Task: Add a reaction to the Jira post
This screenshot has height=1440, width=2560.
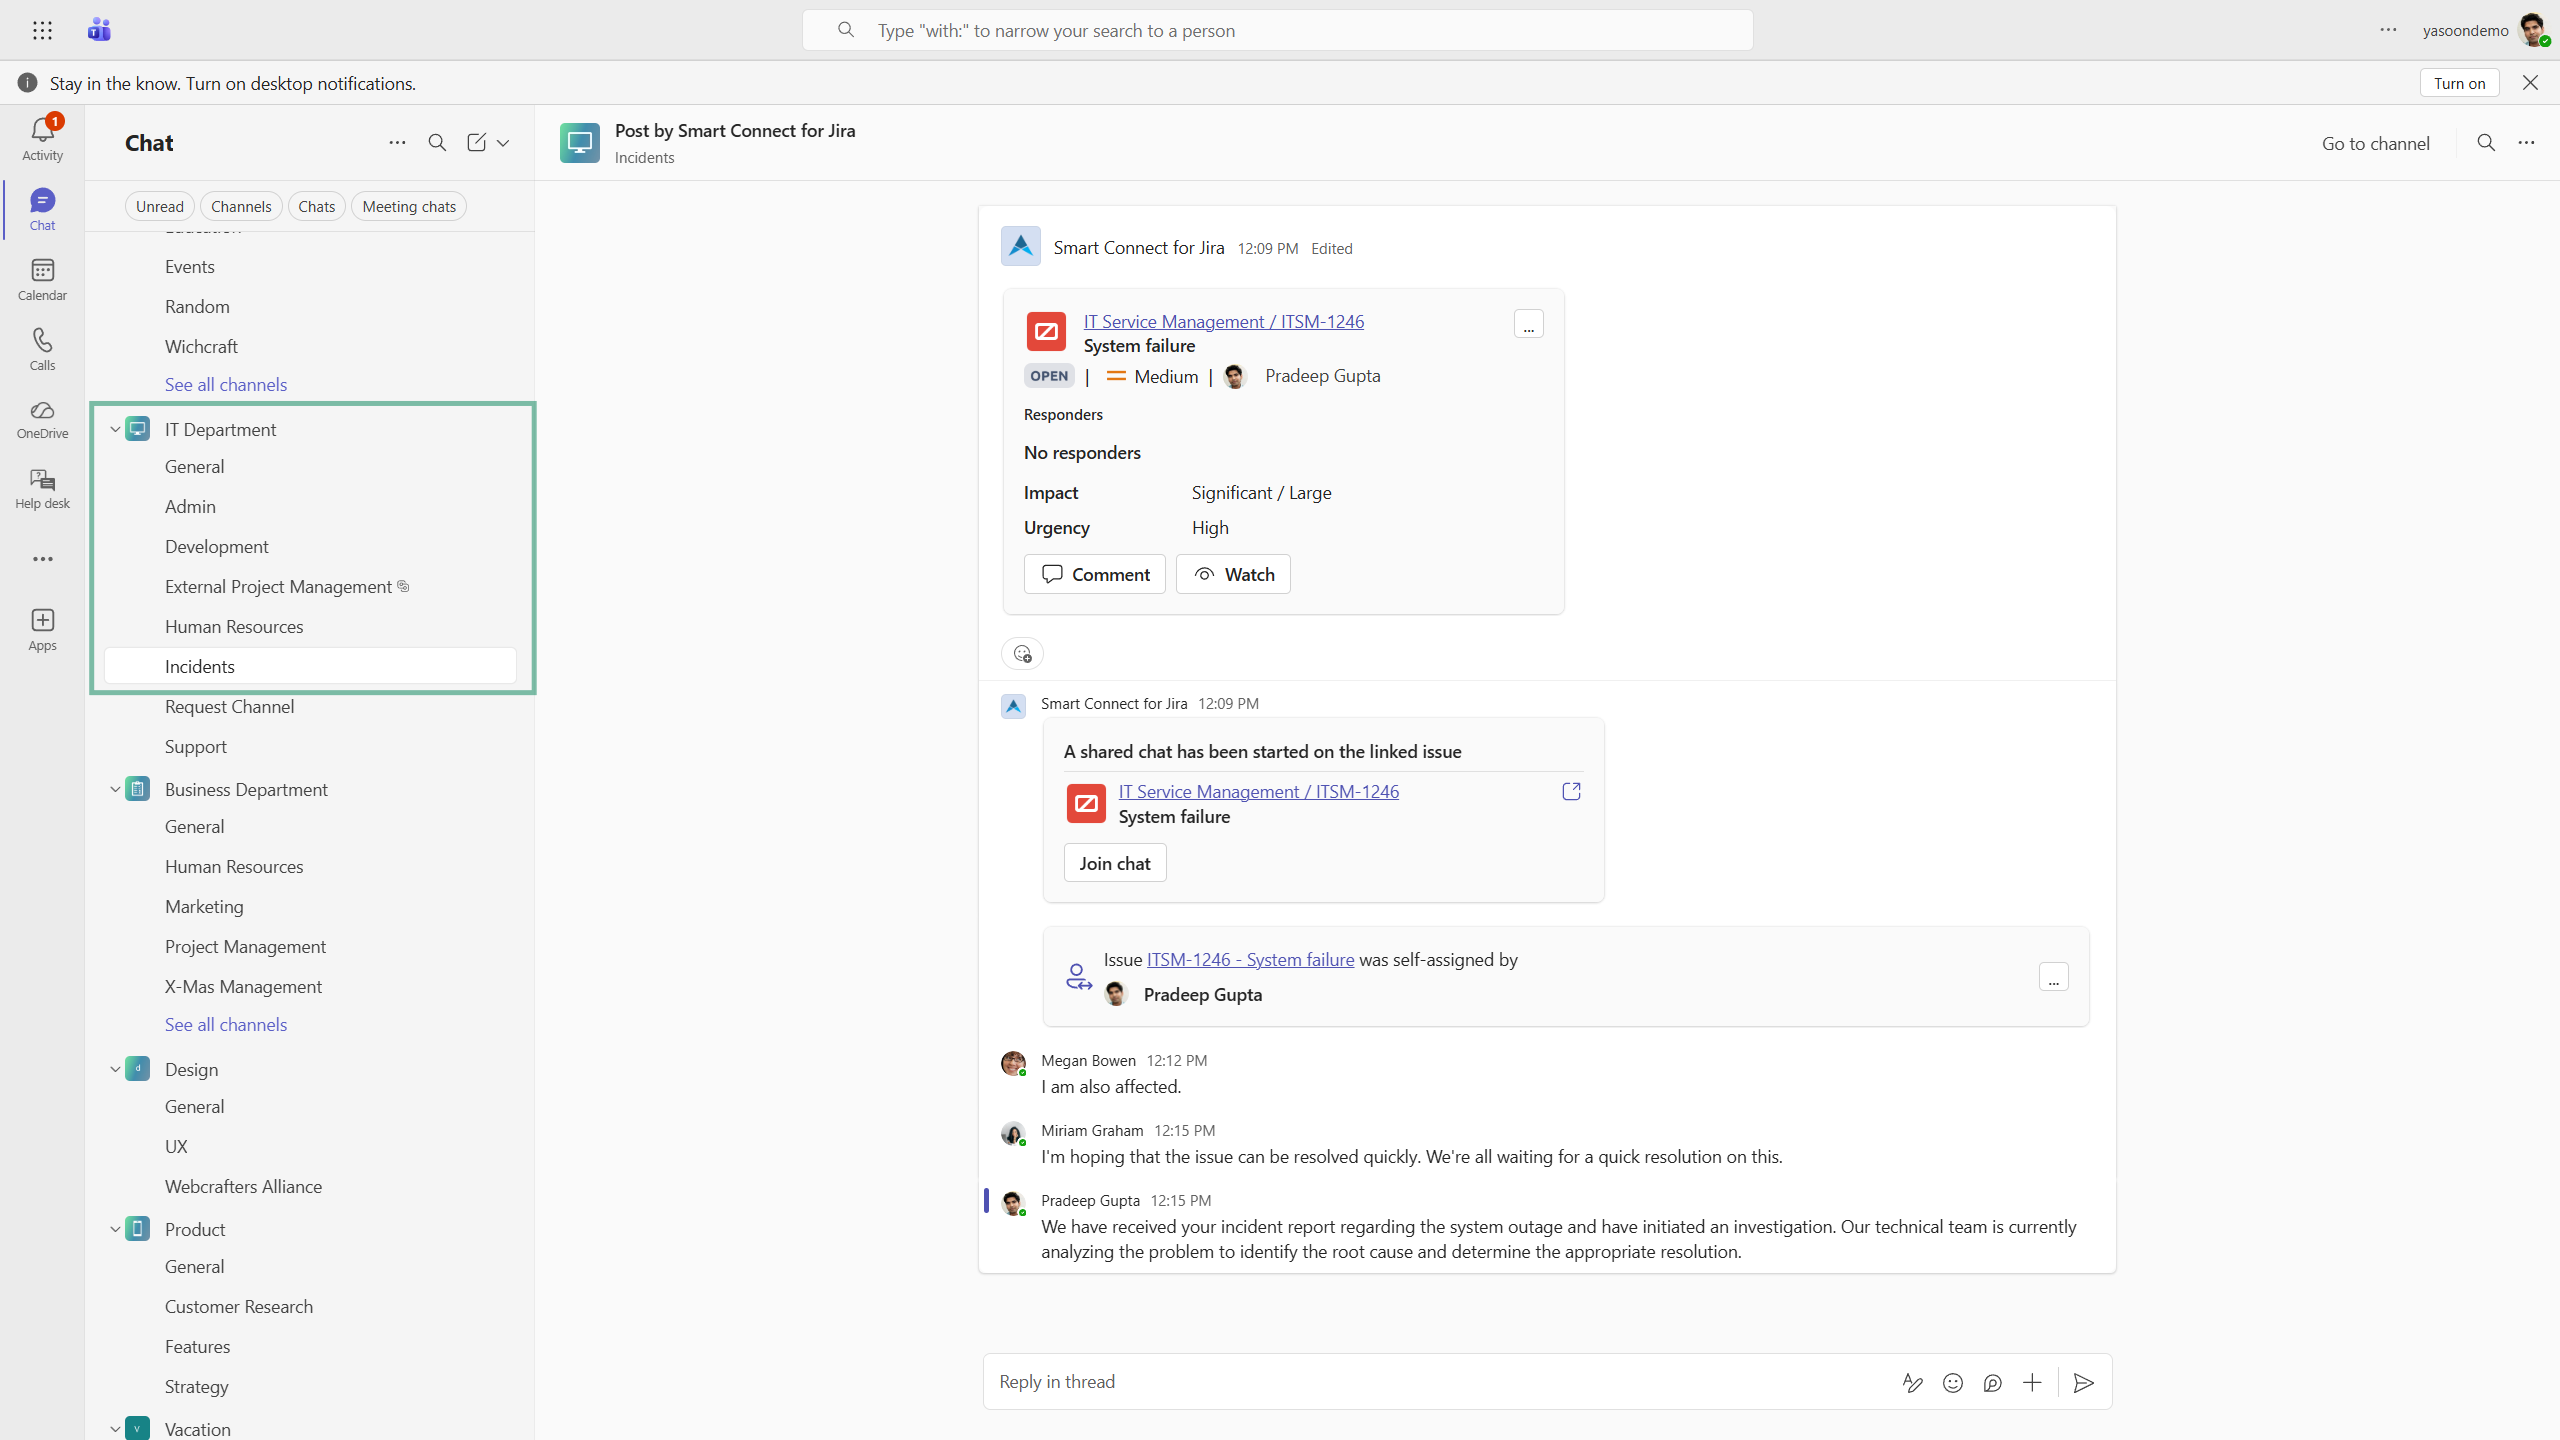Action: point(1022,654)
